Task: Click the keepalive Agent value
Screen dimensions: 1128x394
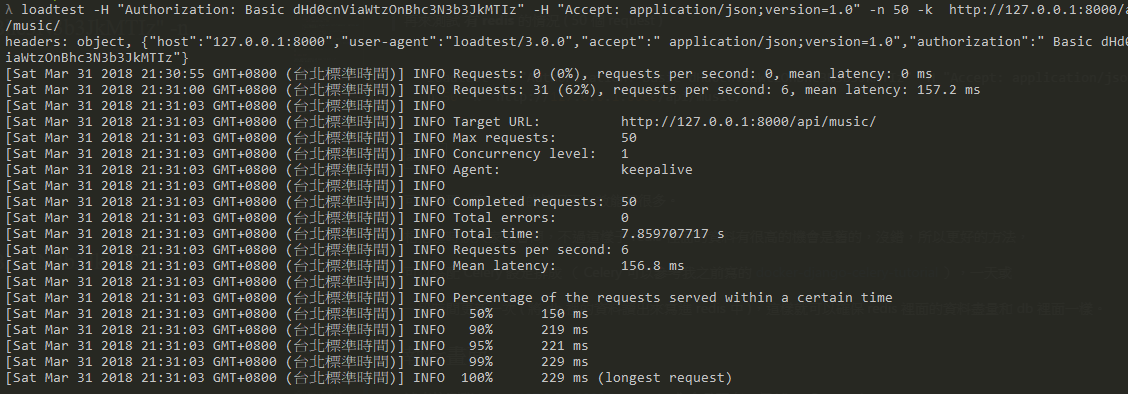Action: [x=656, y=170]
